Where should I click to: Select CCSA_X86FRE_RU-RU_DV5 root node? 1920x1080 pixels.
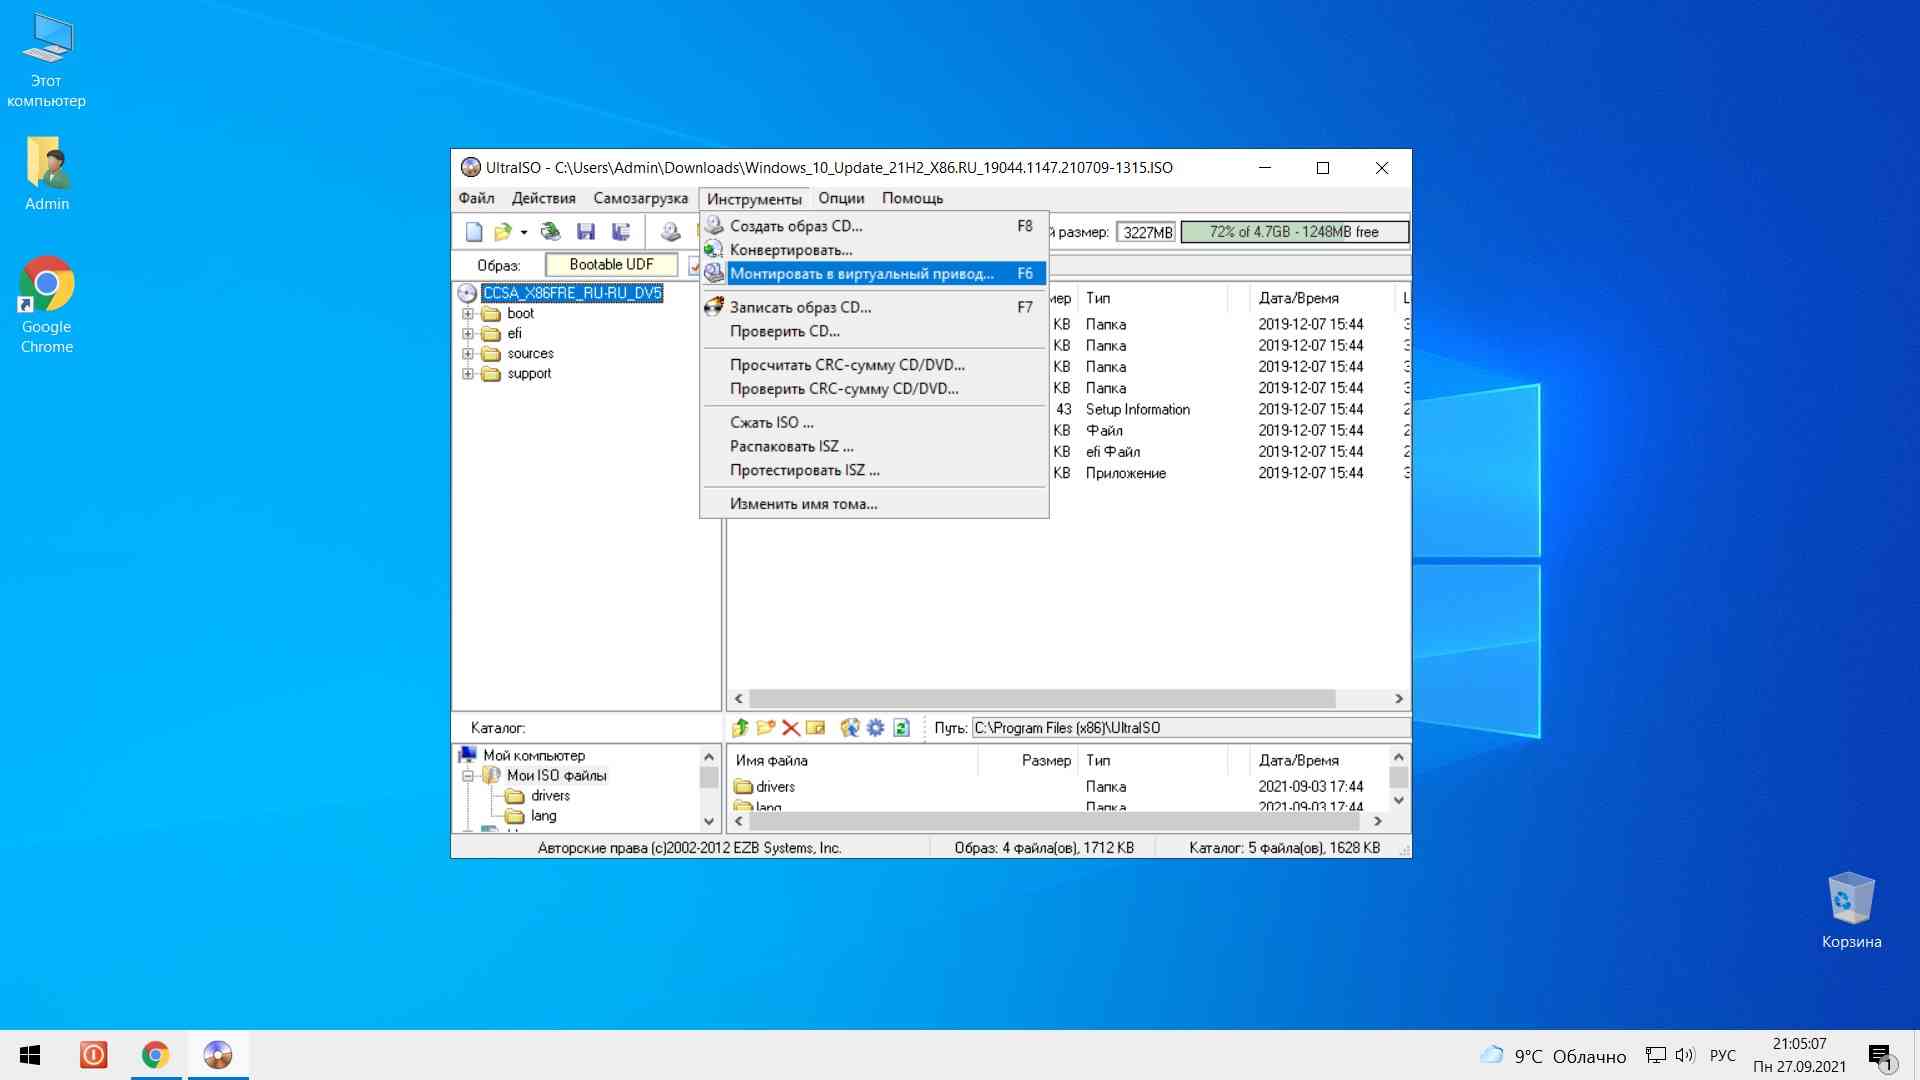572,293
